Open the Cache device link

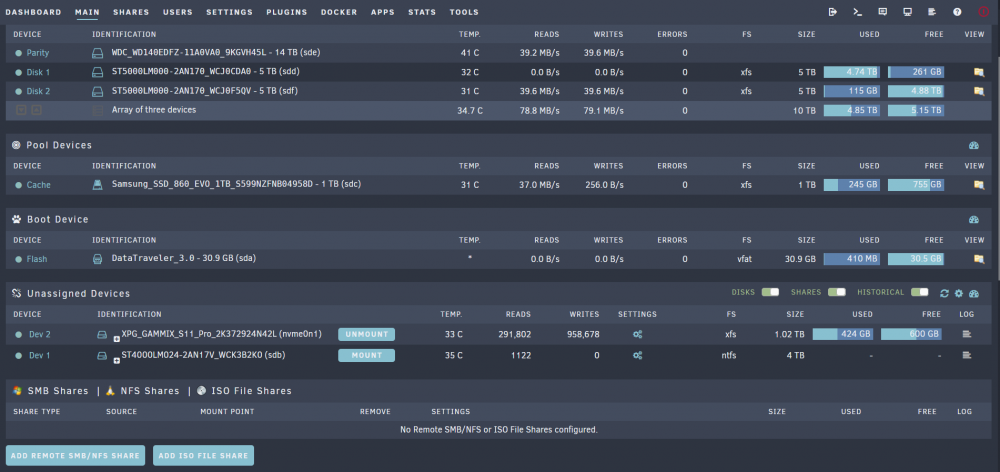(x=38, y=185)
